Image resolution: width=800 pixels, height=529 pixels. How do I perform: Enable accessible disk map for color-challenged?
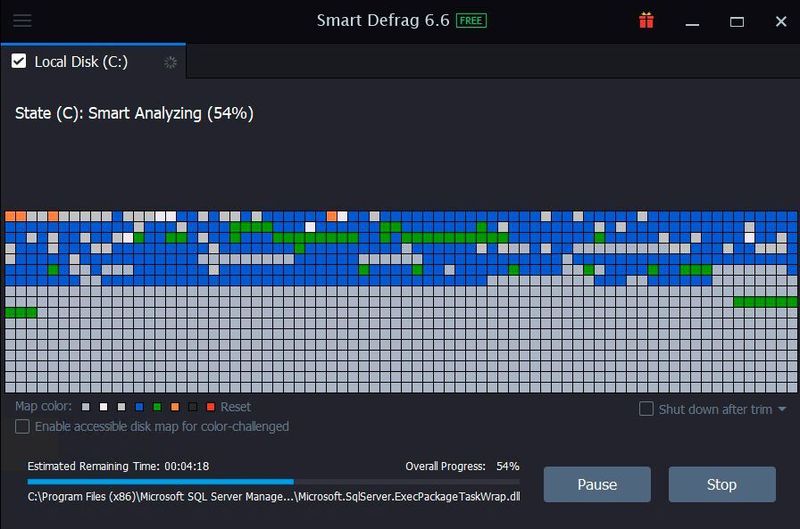click(22, 426)
